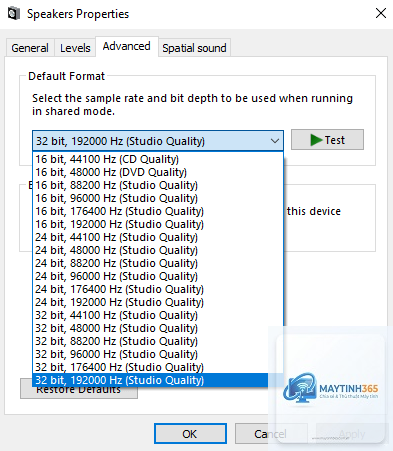The height and width of the screenshot is (451, 393).
Task: Choose 32 bit, 88200 Hz format
Action: pos(158,341)
